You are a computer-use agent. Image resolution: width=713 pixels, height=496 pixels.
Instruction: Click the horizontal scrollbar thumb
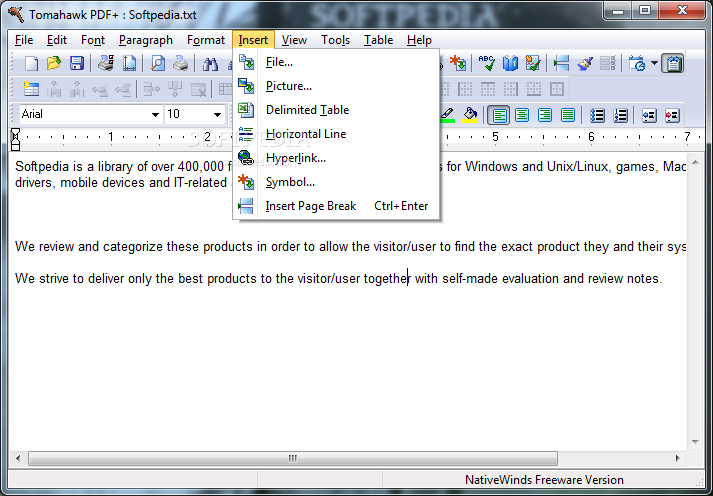pyautogui.click(x=293, y=458)
